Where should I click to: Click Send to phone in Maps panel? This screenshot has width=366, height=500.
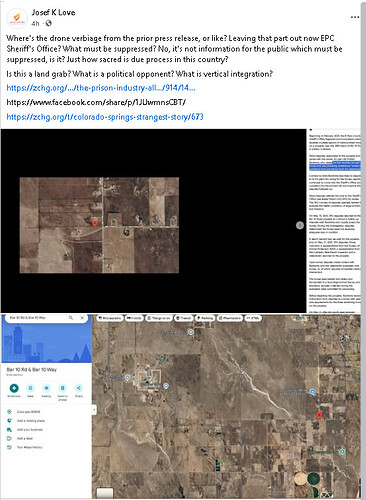pyautogui.click(x=62, y=391)
